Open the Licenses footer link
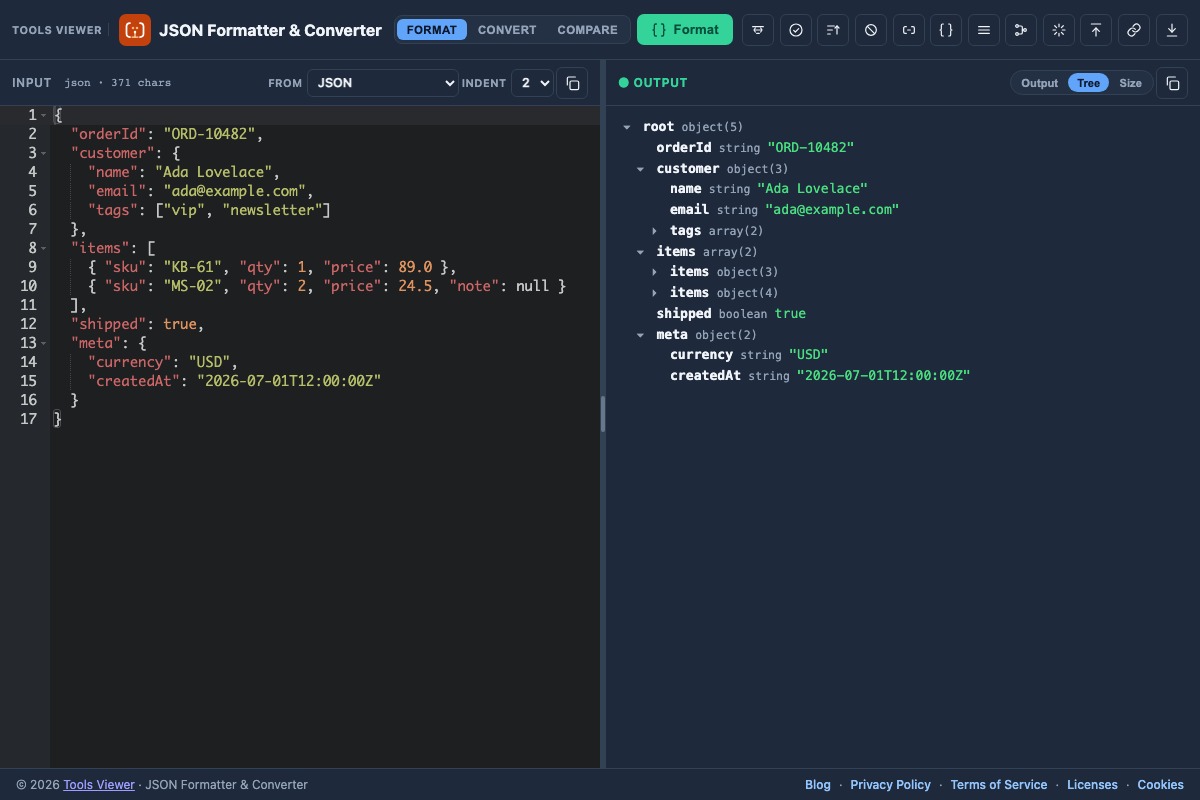 tap(1092, 785)
